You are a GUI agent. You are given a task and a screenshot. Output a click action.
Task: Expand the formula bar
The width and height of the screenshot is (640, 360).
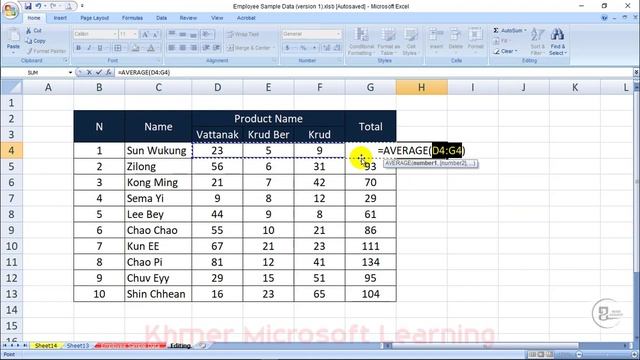click(x=636, y=72)
